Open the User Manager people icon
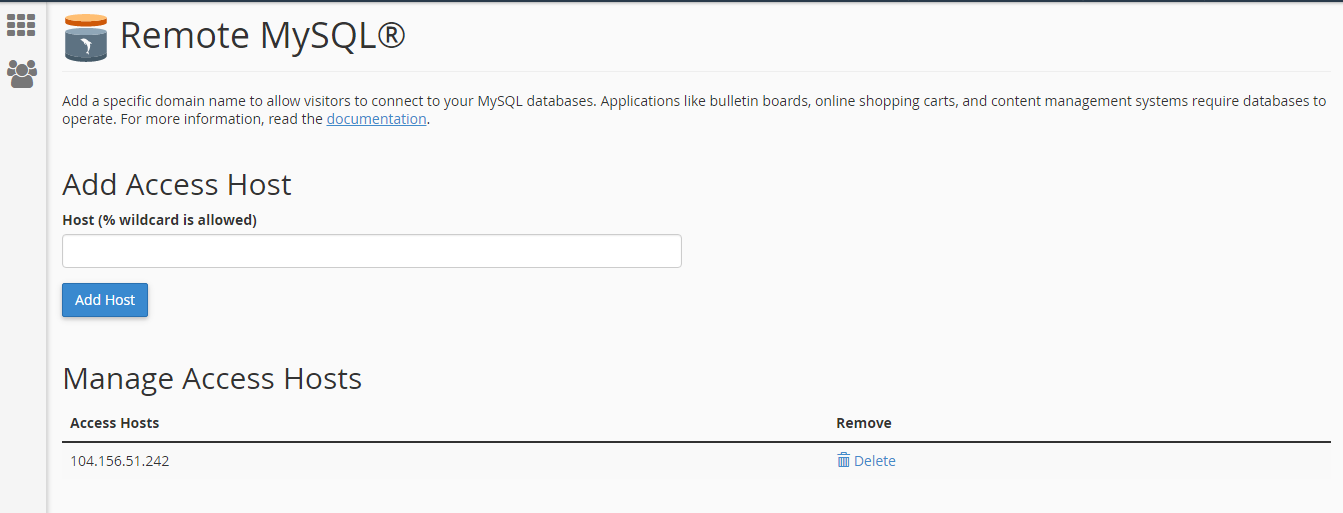The width and height of the screenshot is (1343, 513). coord(21,73)
